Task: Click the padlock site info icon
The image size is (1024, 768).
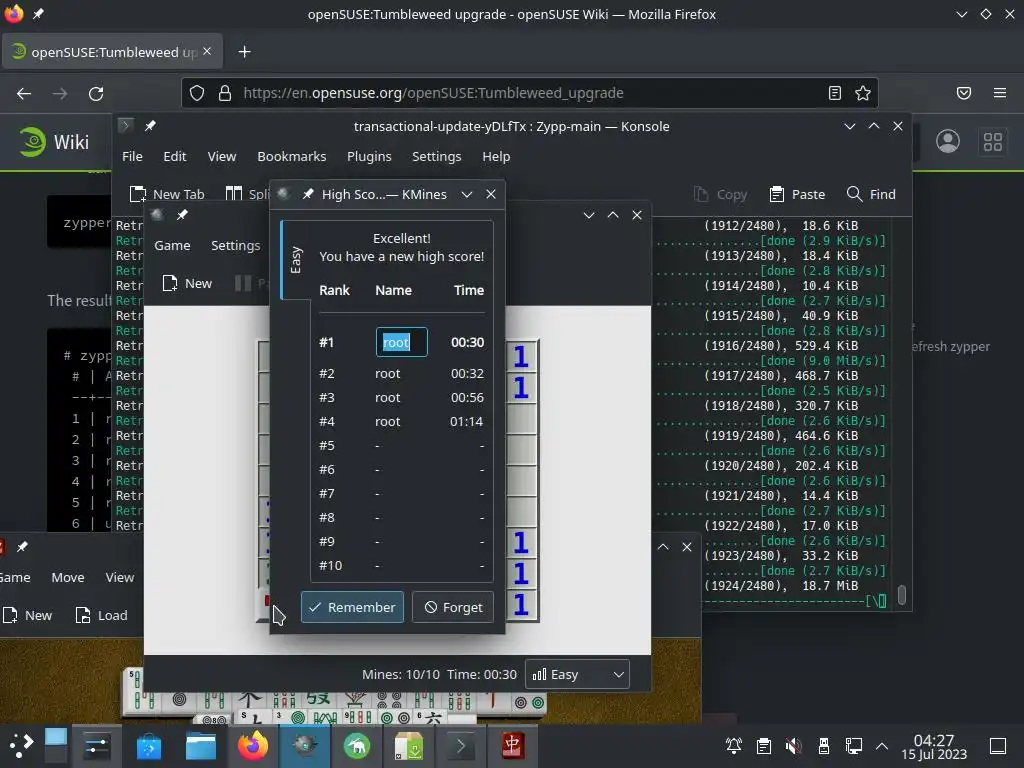Action: pyautogui.click(x=225, y=93)
